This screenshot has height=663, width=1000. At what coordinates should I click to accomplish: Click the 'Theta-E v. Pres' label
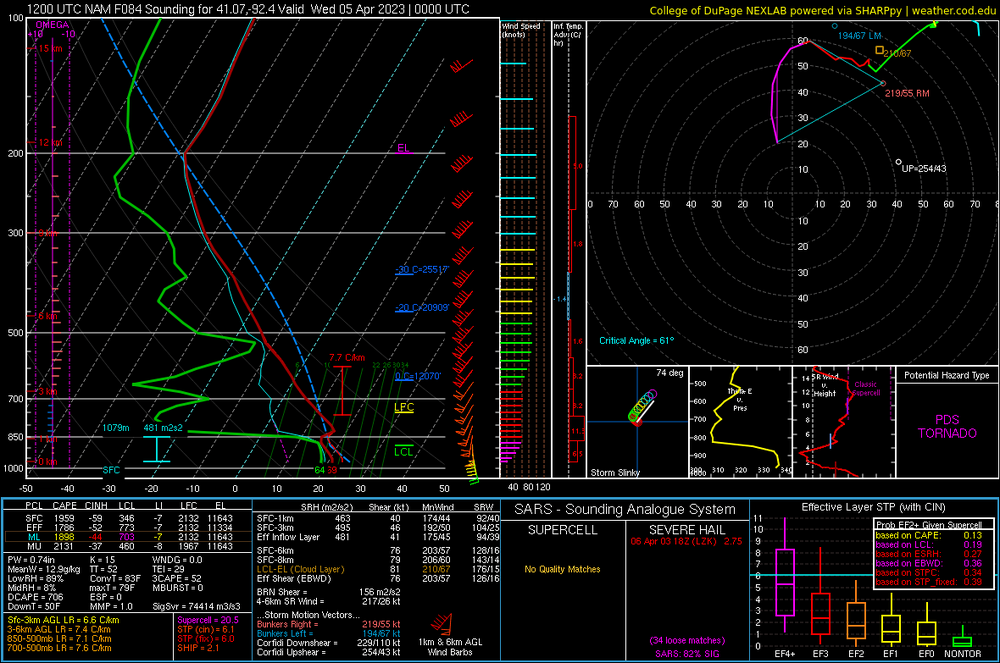(740, 399)
